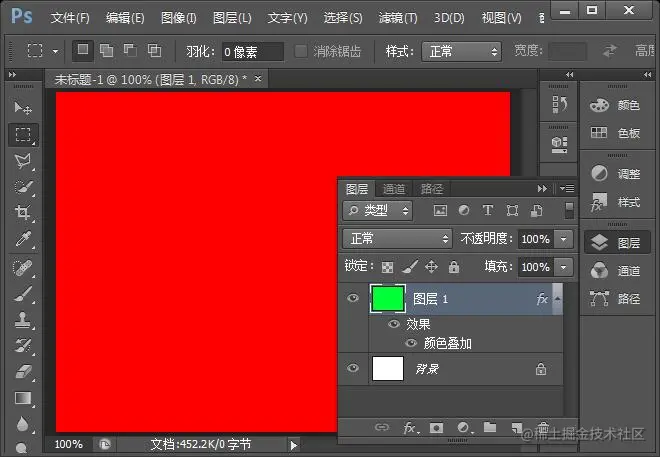Open the 填充 fill slider arrow

pyautogui.click(x=564, y=267)
